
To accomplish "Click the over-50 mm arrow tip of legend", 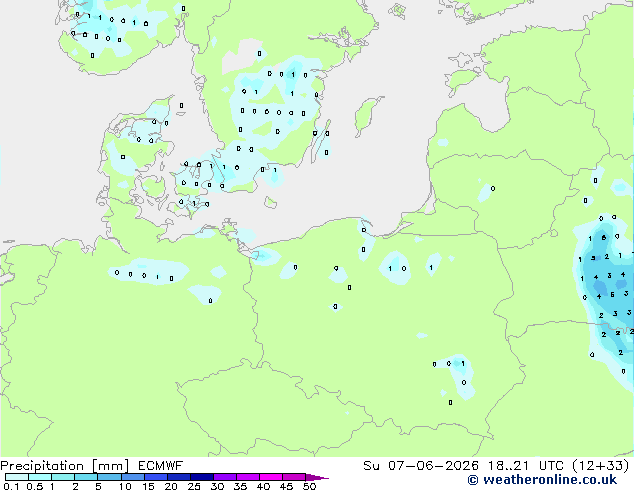I will 317,477.
